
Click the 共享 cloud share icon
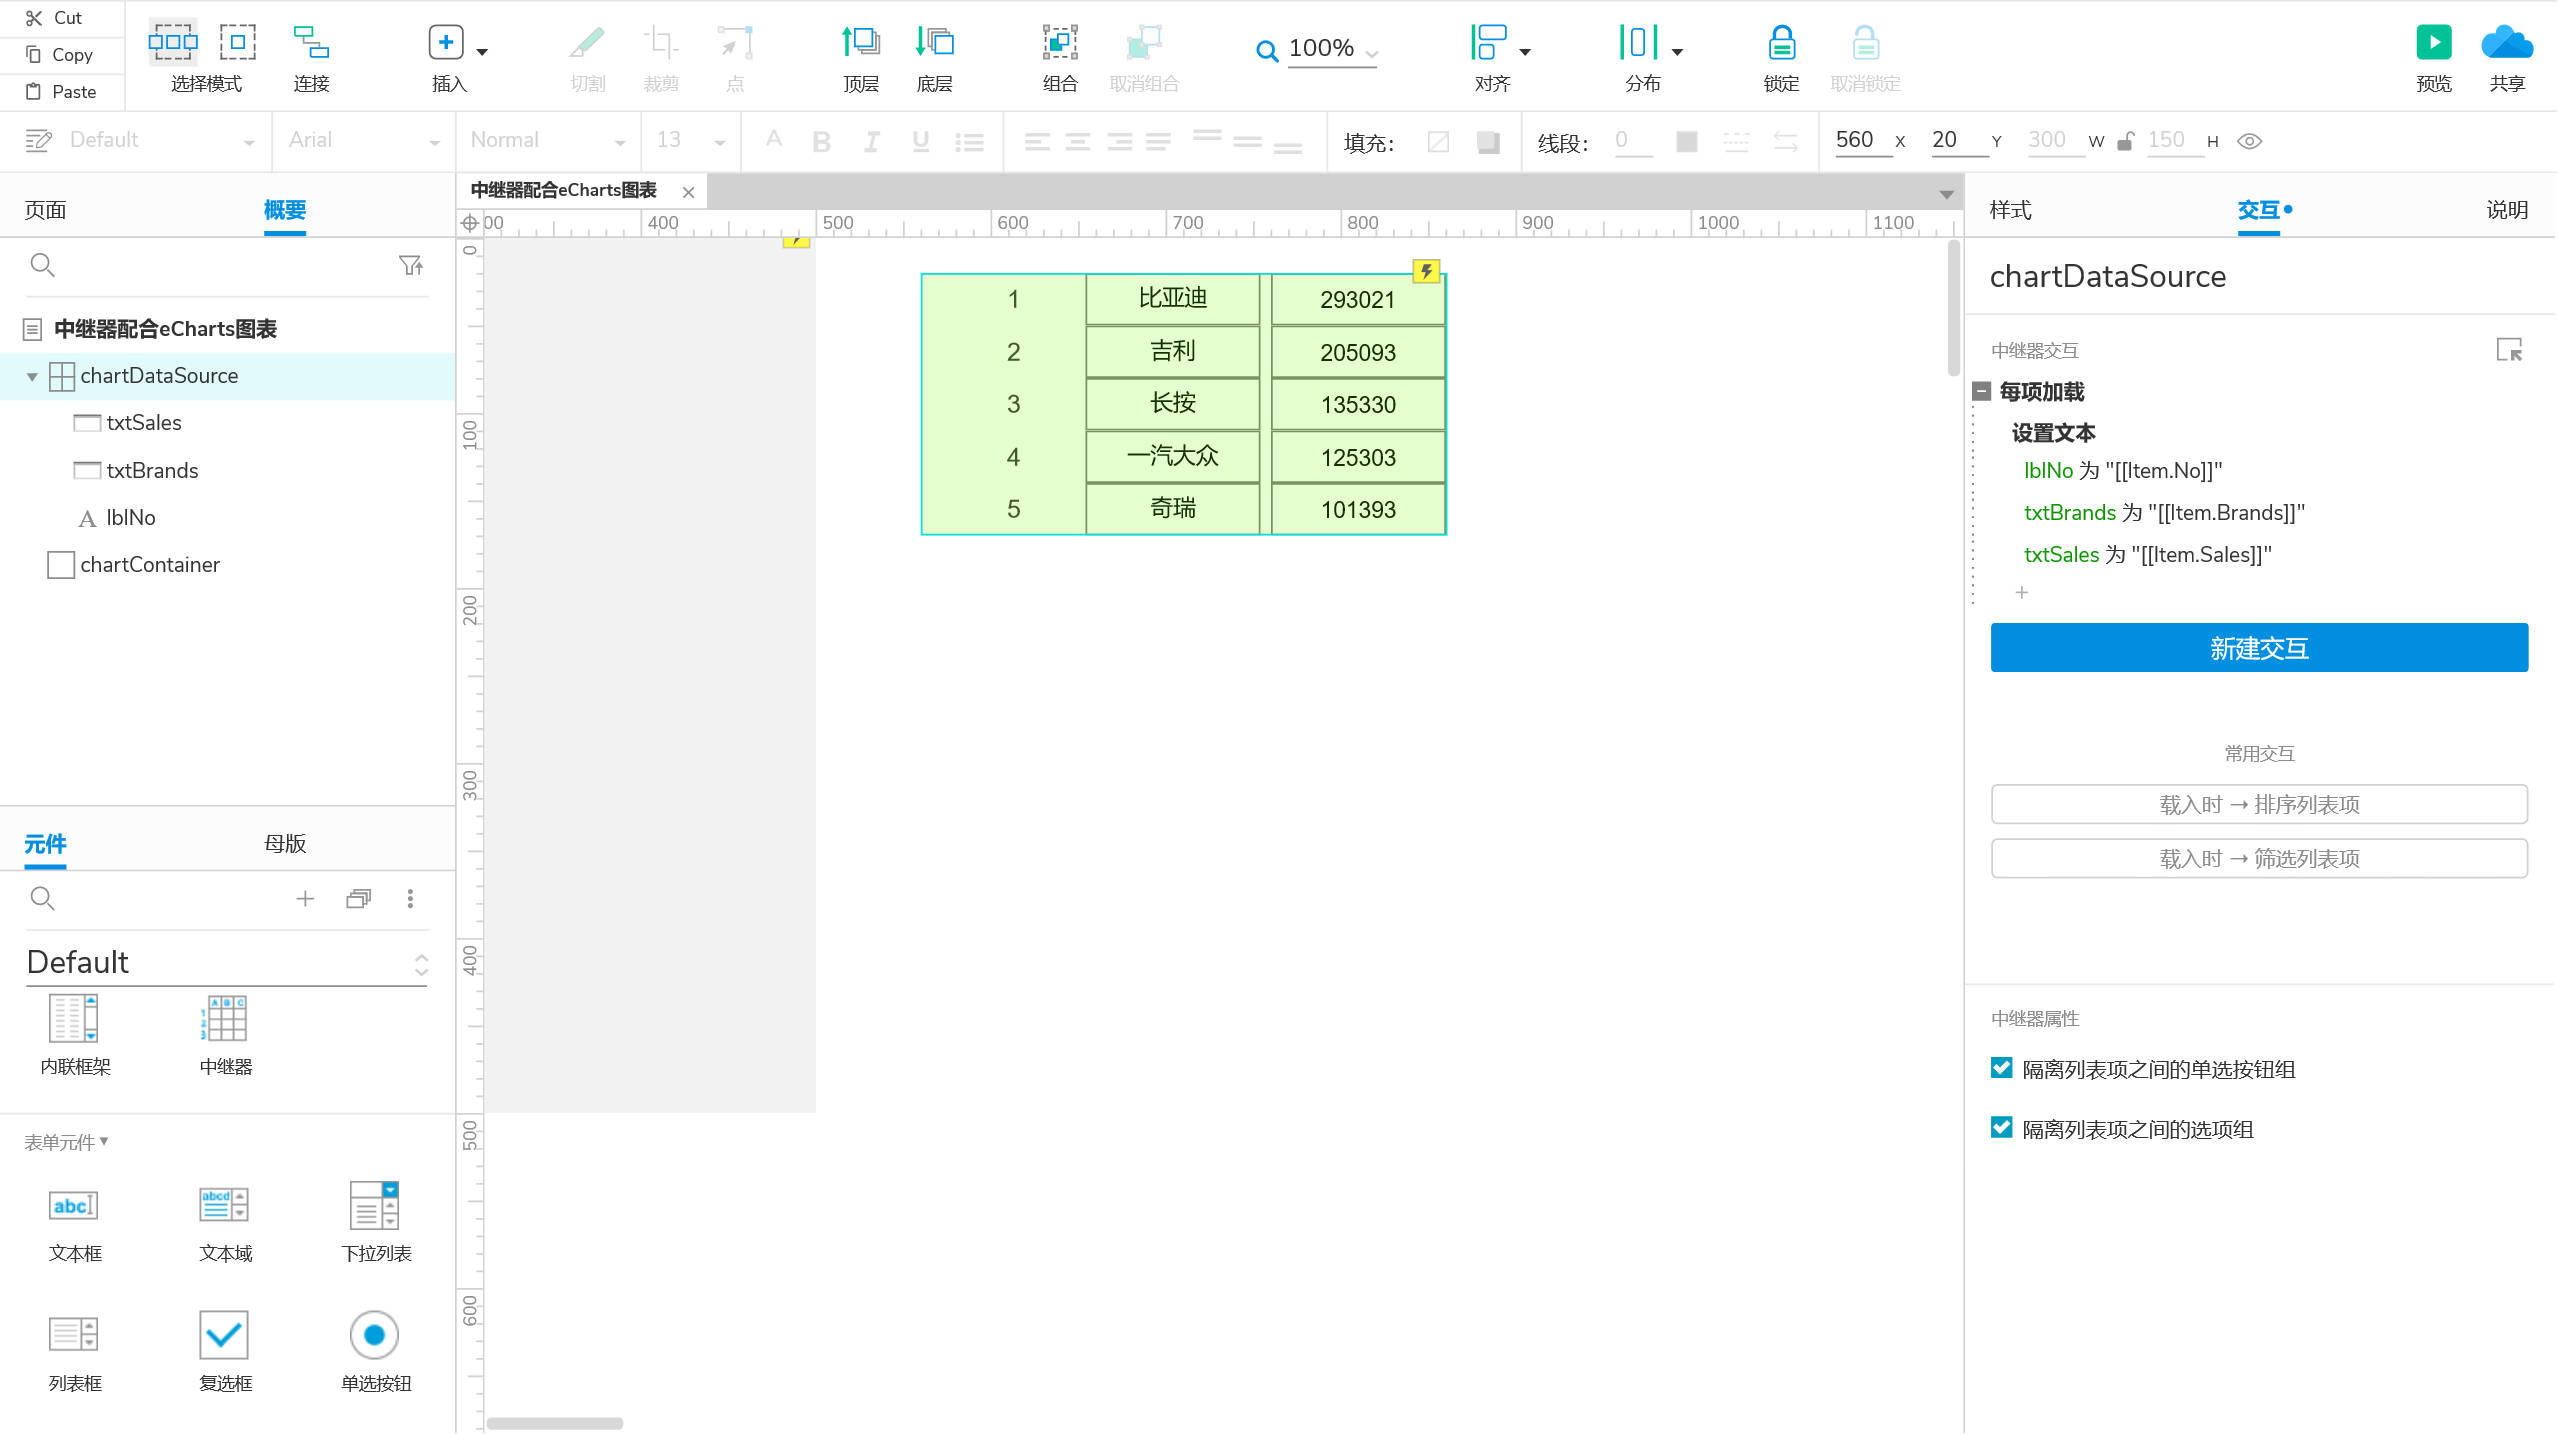2507,43
